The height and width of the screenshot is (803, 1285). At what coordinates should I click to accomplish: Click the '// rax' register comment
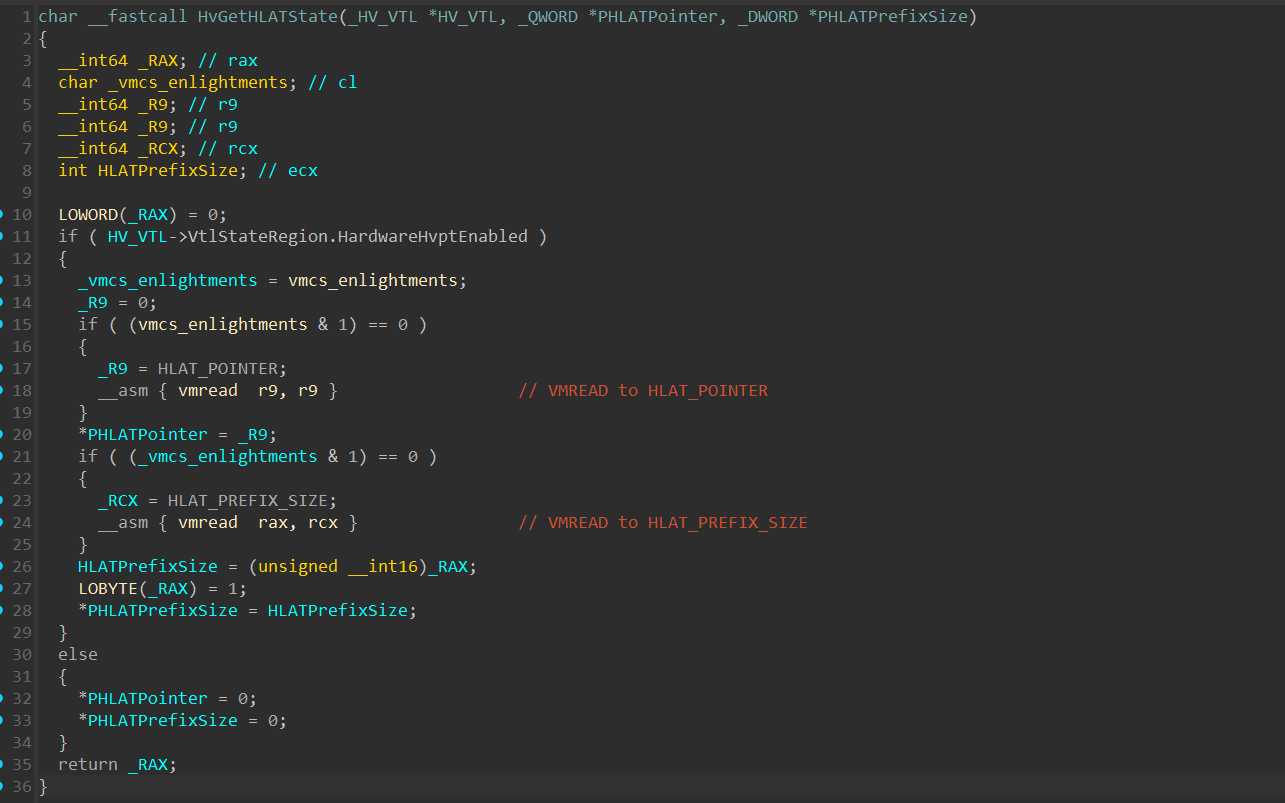pyautogui.click(x=228, y=61)
